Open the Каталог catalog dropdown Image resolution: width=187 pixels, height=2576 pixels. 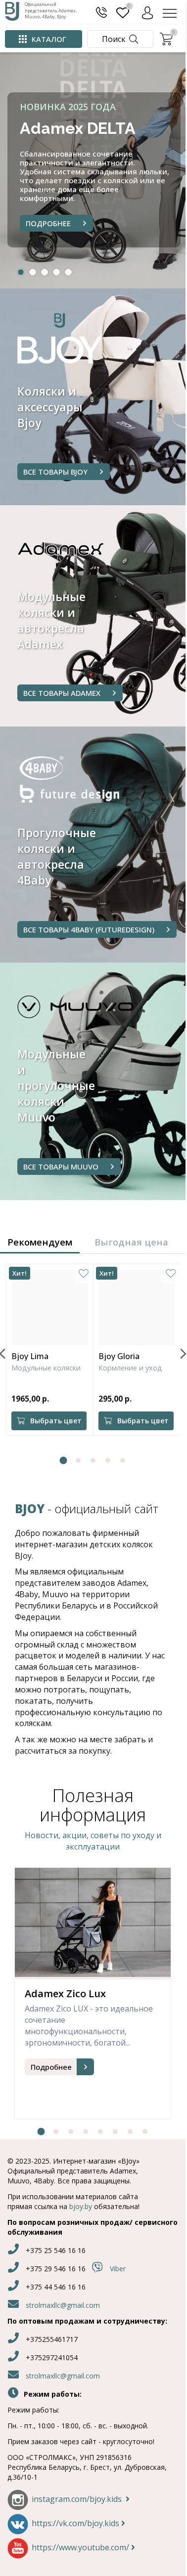43,39
